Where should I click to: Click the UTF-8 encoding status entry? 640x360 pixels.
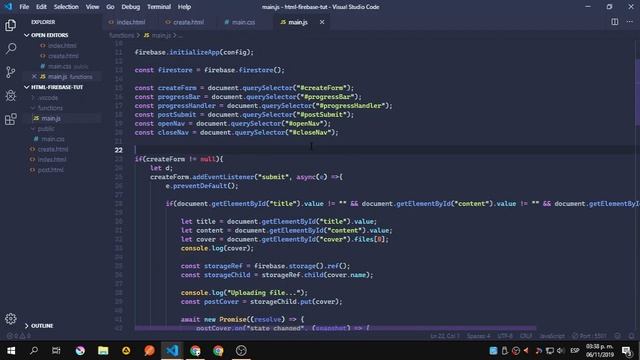click(505, 336)
